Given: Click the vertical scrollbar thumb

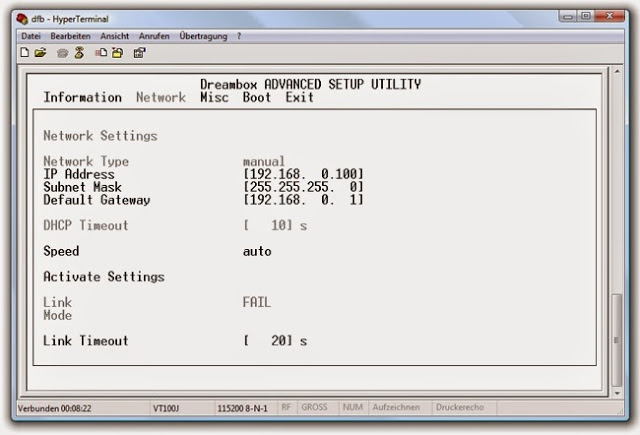Looking at the screenshot, I should (x=617, y=340).
